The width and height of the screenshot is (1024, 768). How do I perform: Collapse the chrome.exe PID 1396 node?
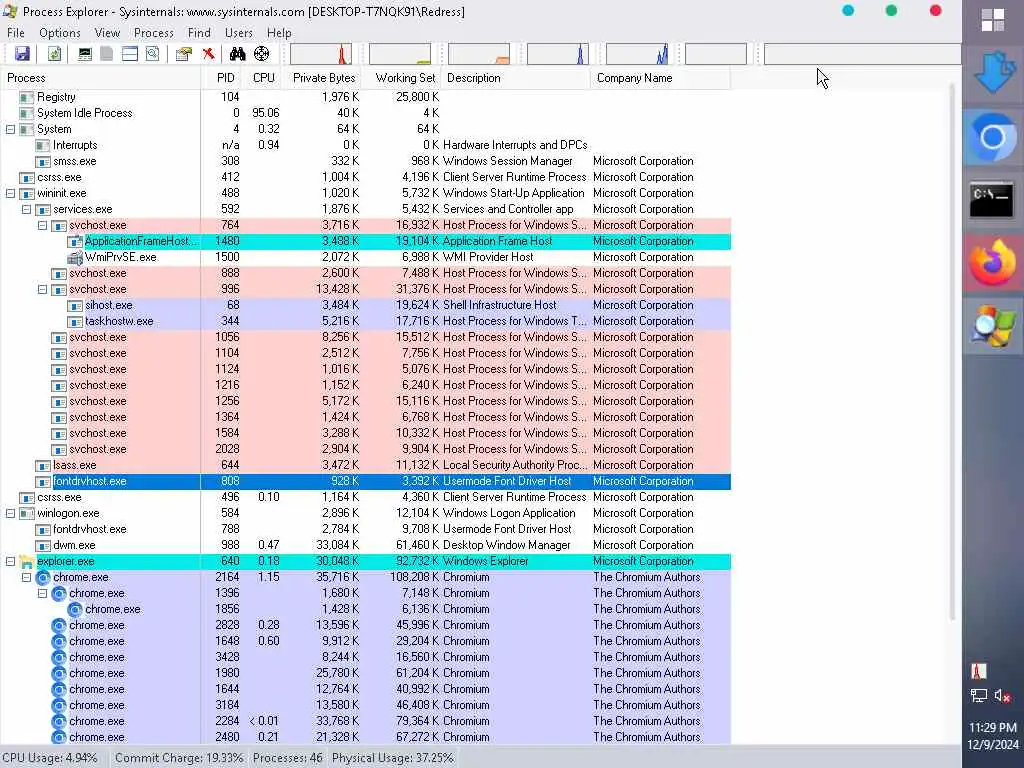click(x=42, y=594)
